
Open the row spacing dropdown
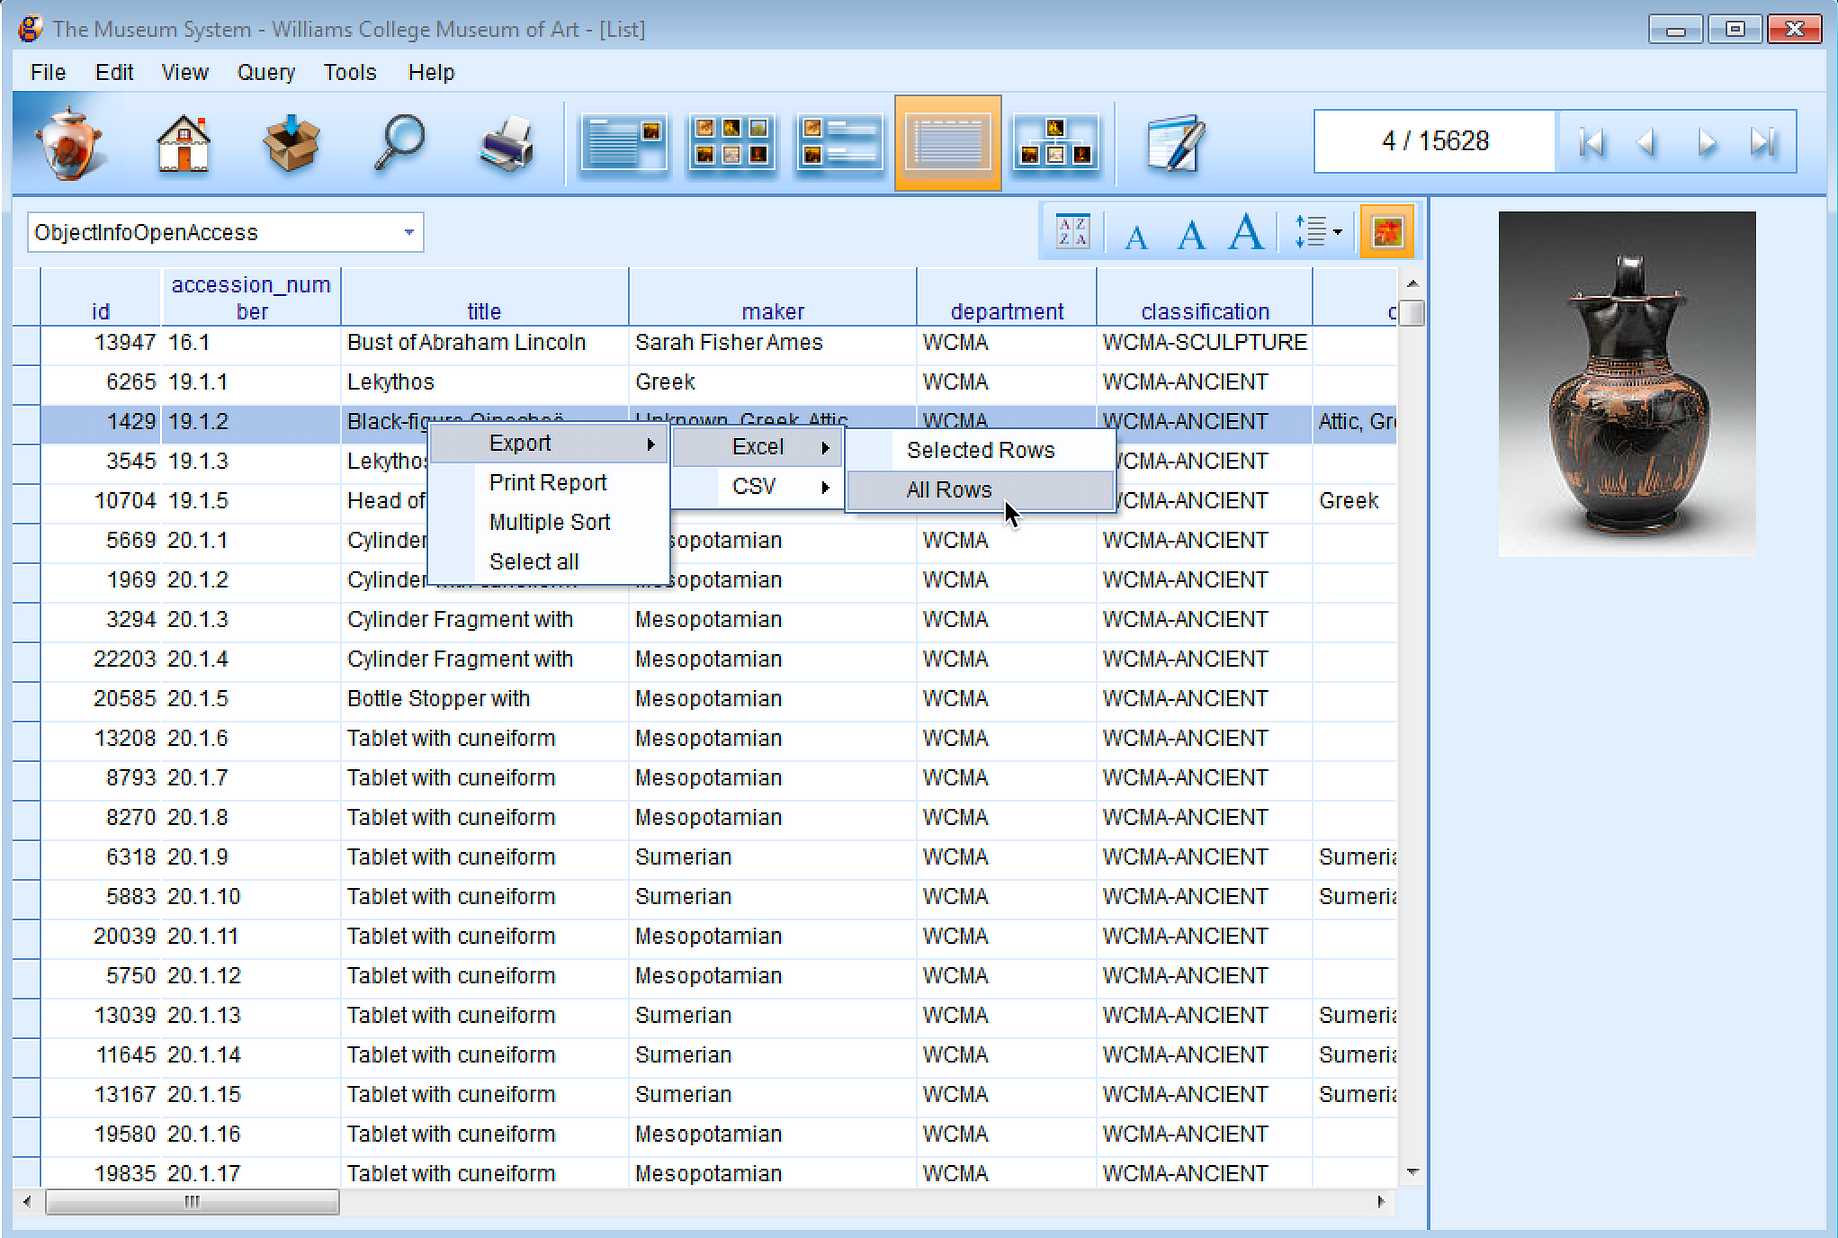coord(1317,232)
